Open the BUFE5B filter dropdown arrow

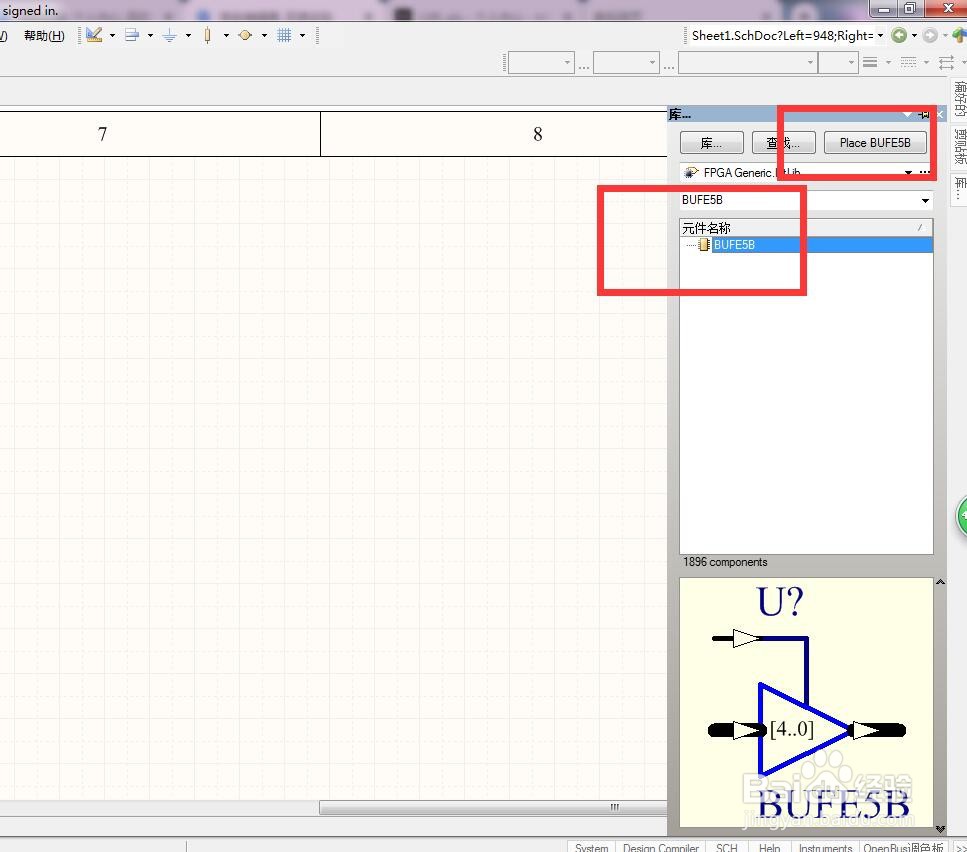[925, 200]
